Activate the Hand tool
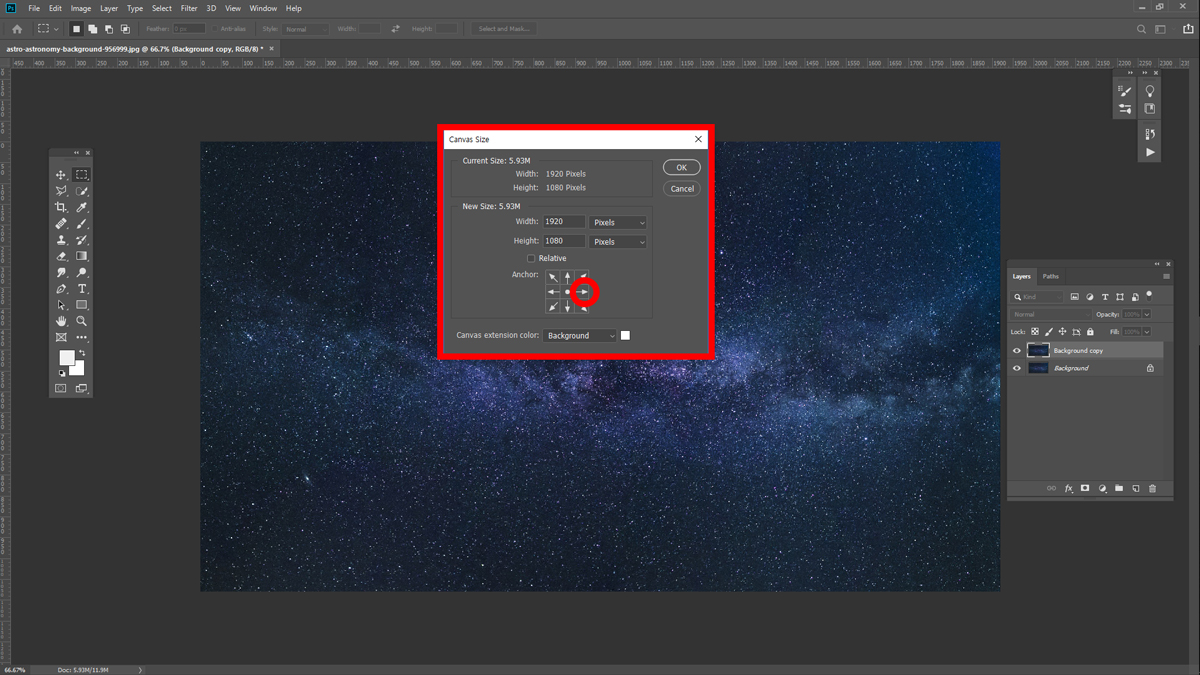Image resolution: width=1200 pixels, height=675 pixels. tap(61, 321)
